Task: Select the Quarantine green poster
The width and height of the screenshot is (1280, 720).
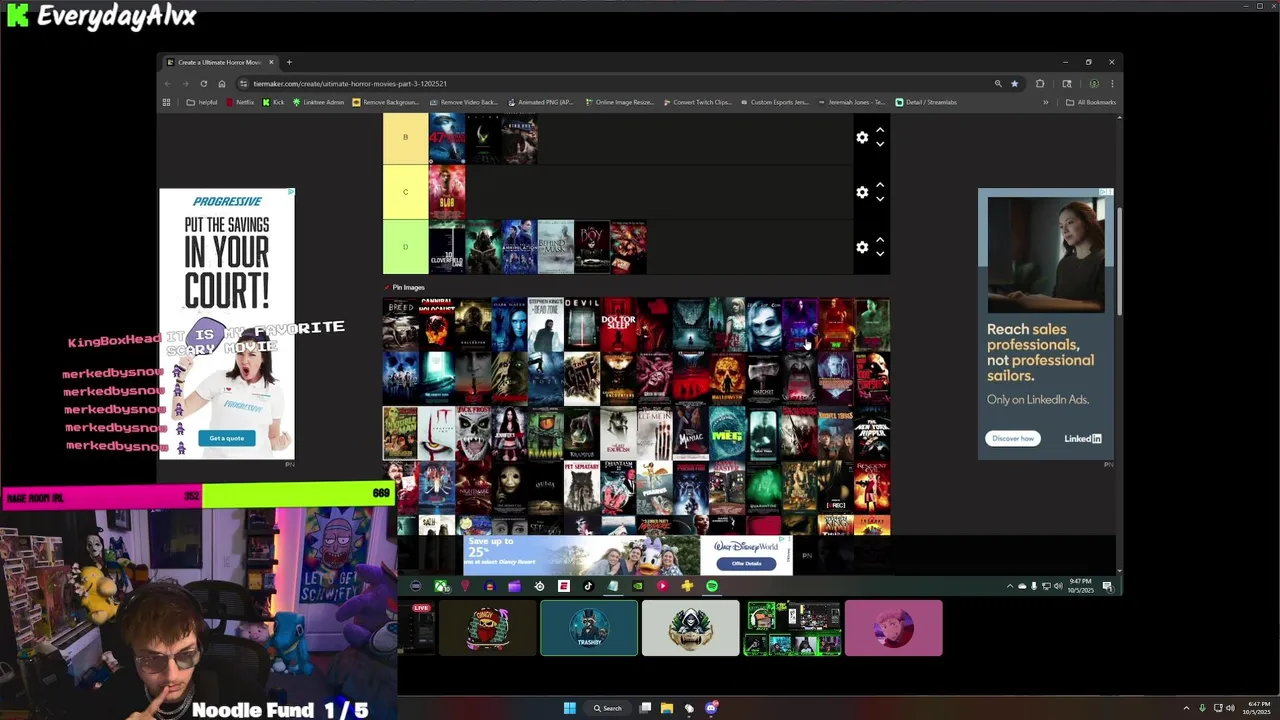Action: pos(763,486)
